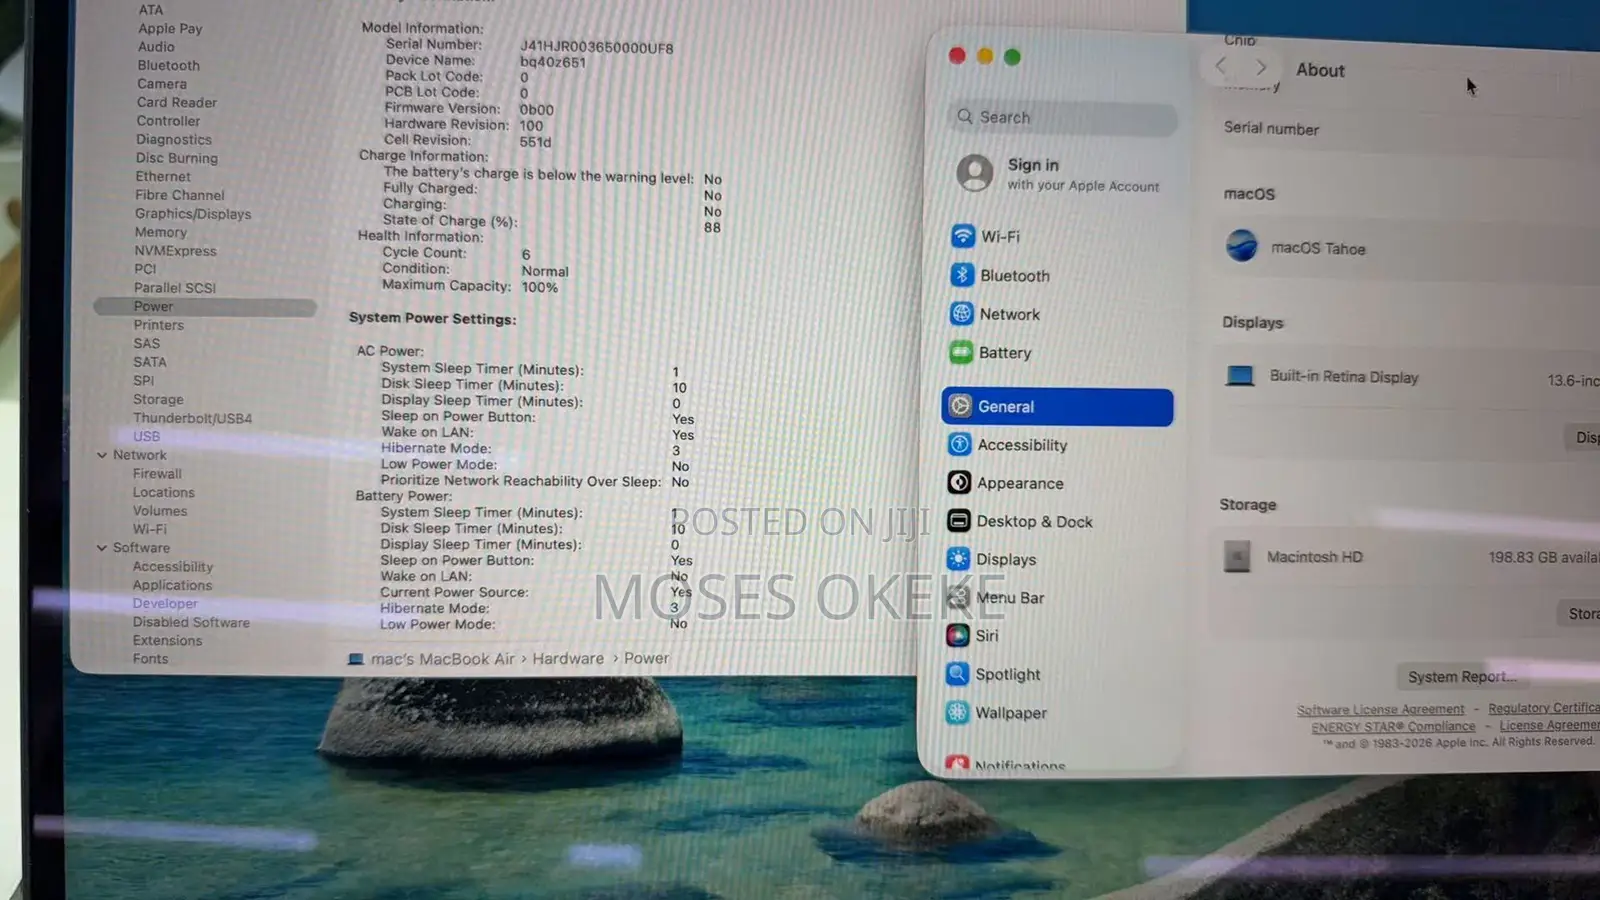Go back with the left chevron
The width and height of the screenshot is (1600, 900).
pos(1221,66)
